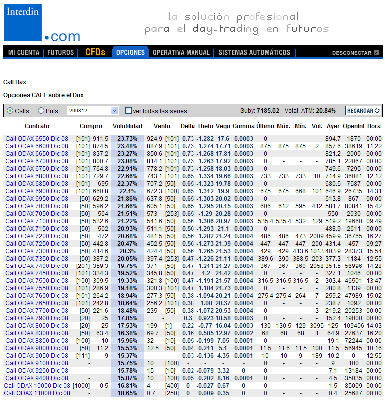The image size is (385, 400).
Task: Click the Compra price 837.2
Action: (100, 153)
